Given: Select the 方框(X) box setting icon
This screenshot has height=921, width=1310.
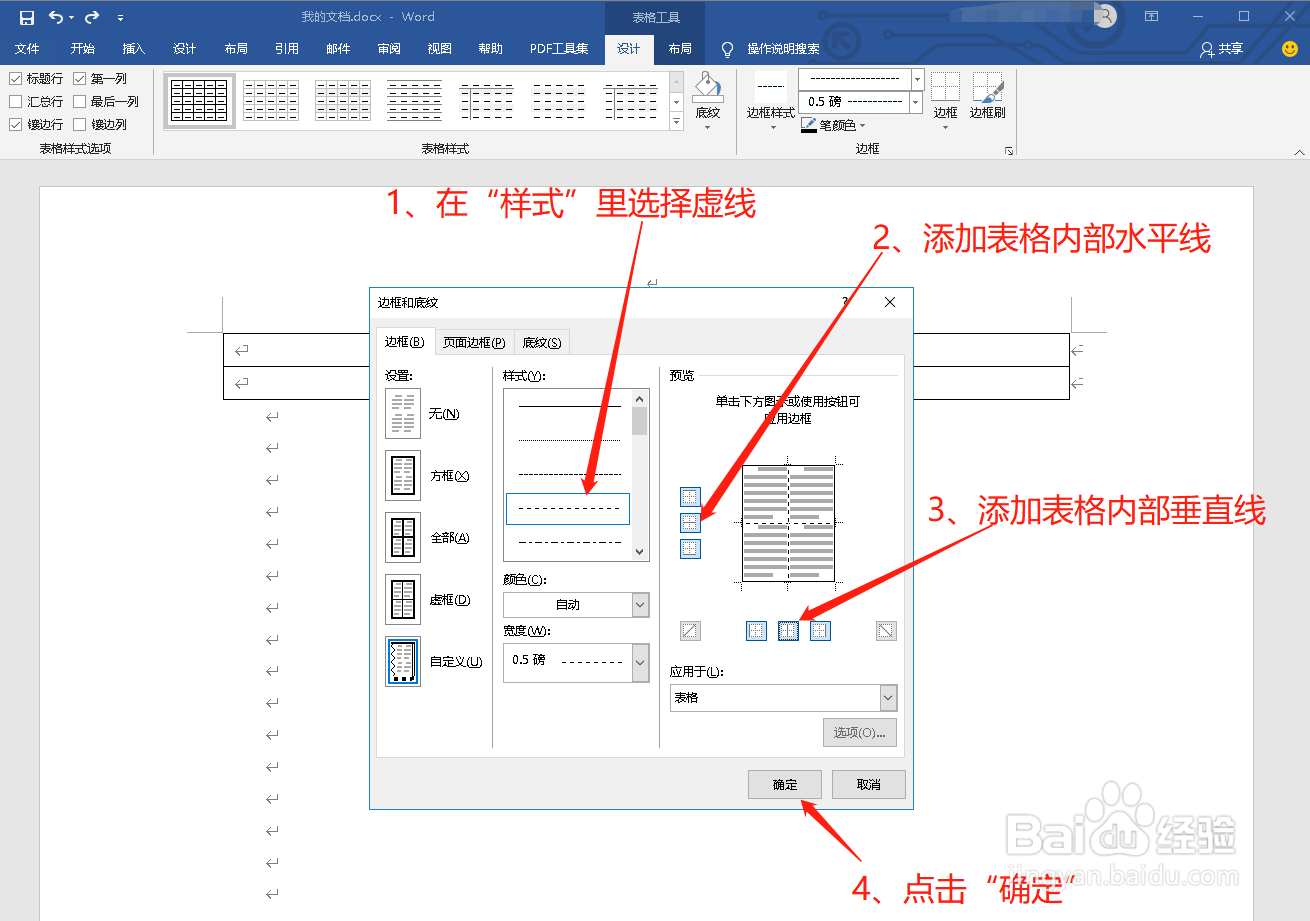Looking at the screenshot, I should (403, 476).
